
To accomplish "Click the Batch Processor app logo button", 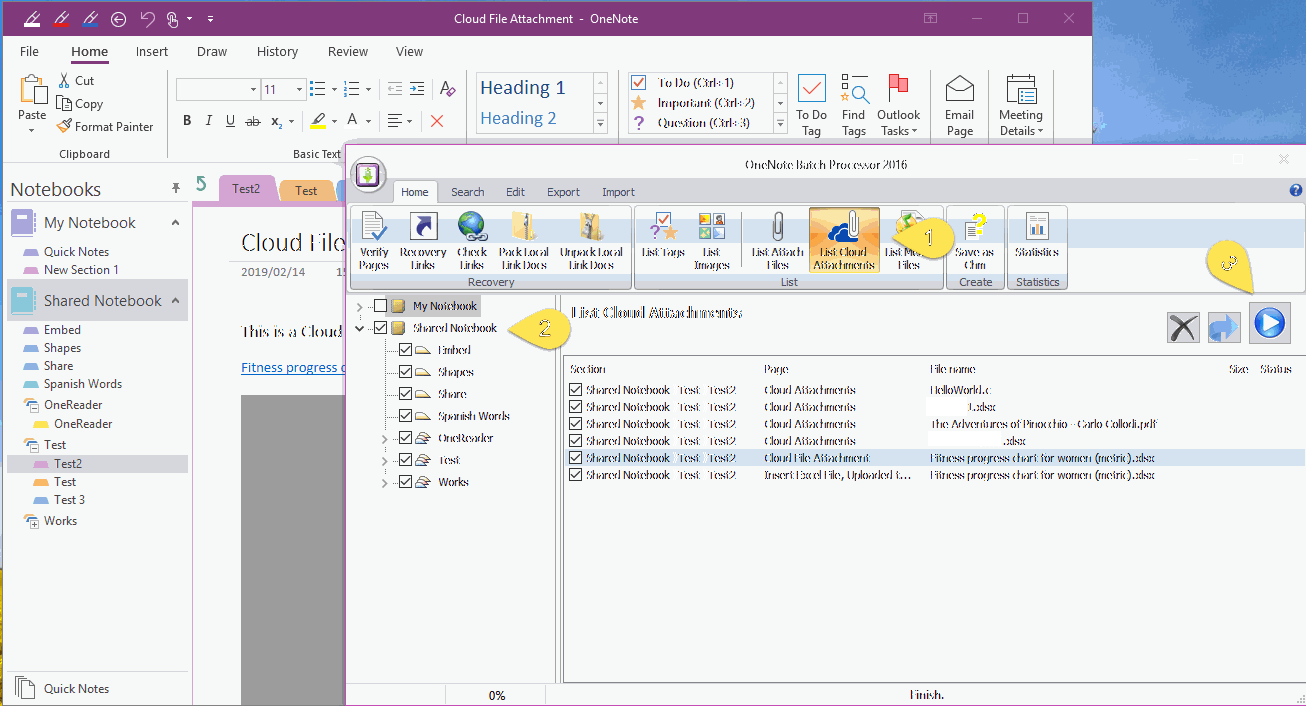I will (x=367, y=174).
